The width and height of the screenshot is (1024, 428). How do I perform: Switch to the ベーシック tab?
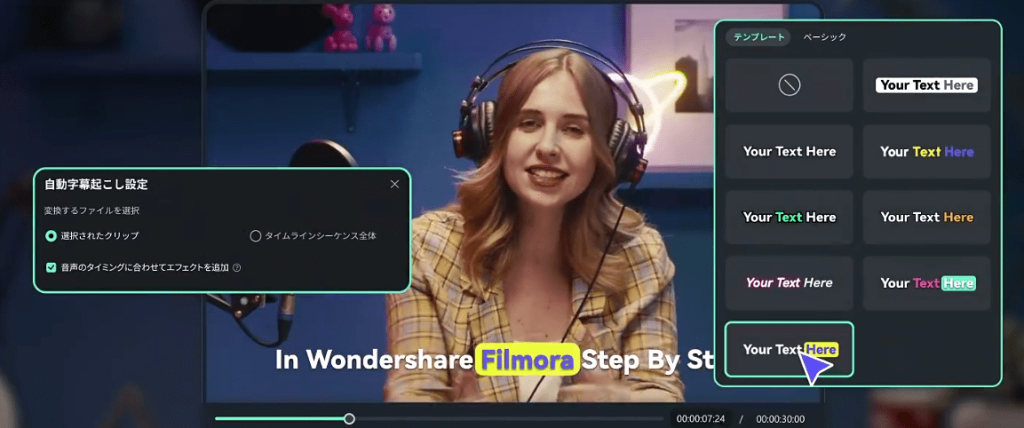[824, 37]
